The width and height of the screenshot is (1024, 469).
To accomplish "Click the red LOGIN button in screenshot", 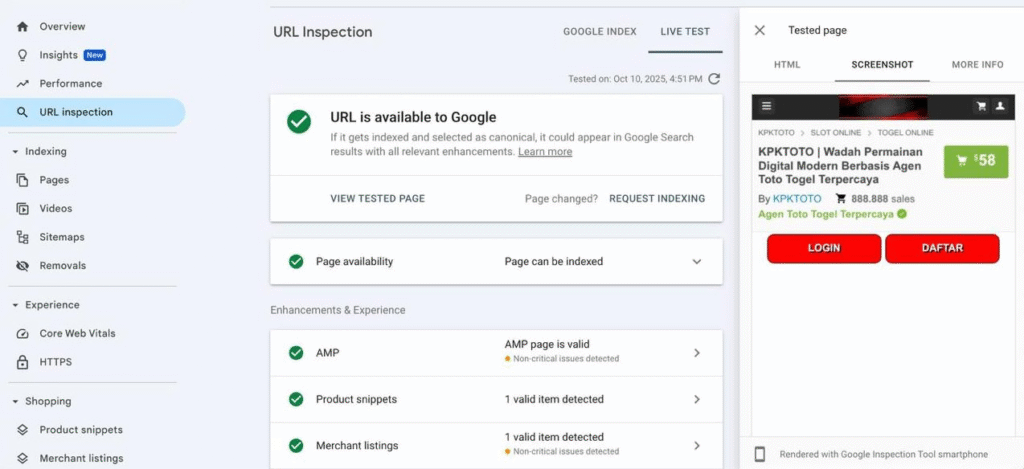I will pos(824,248).
